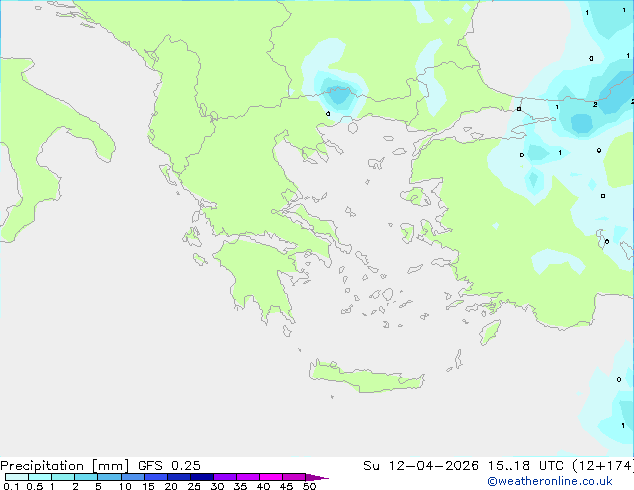This screenshot has height=490, width=634.
Task: Click the 'GFS 0.25' model label
Action: click(x=169, y=466)
